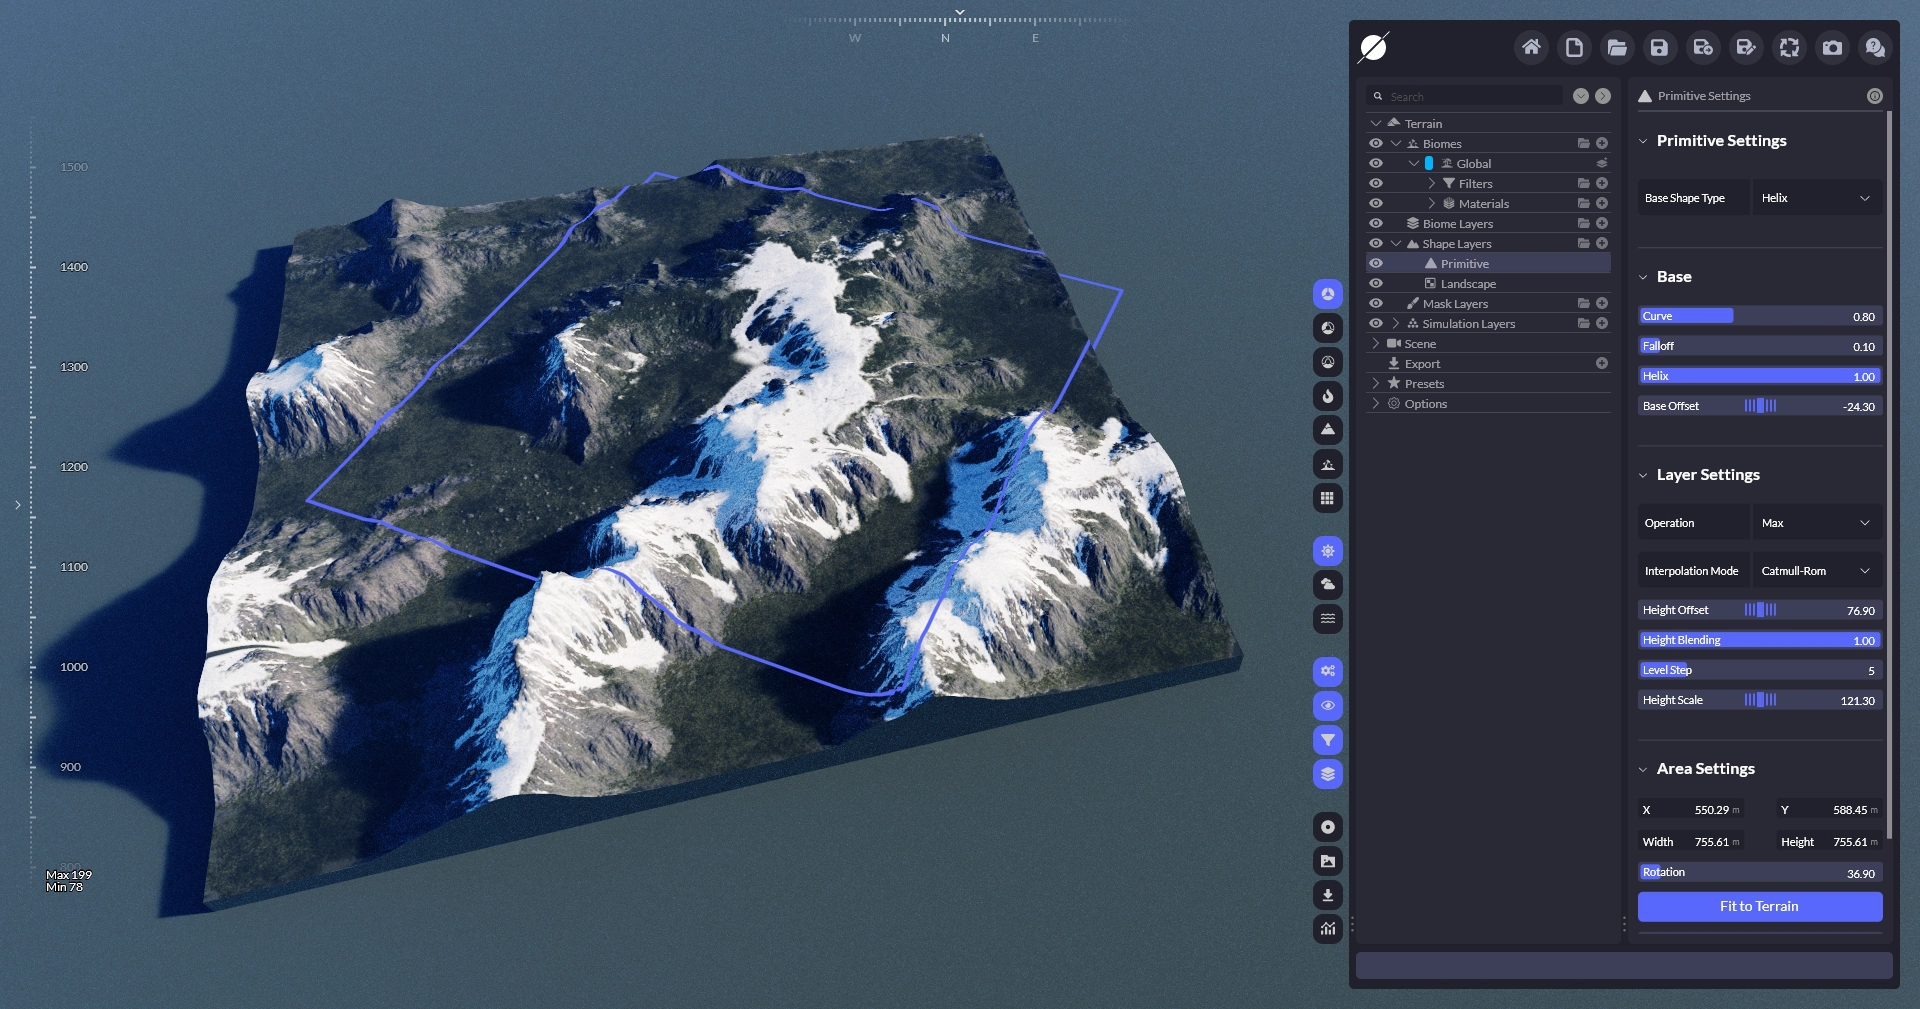Click the refresh arrows icon in top toolbar
The image size is (1920, 1009).
coord(1789,48)
